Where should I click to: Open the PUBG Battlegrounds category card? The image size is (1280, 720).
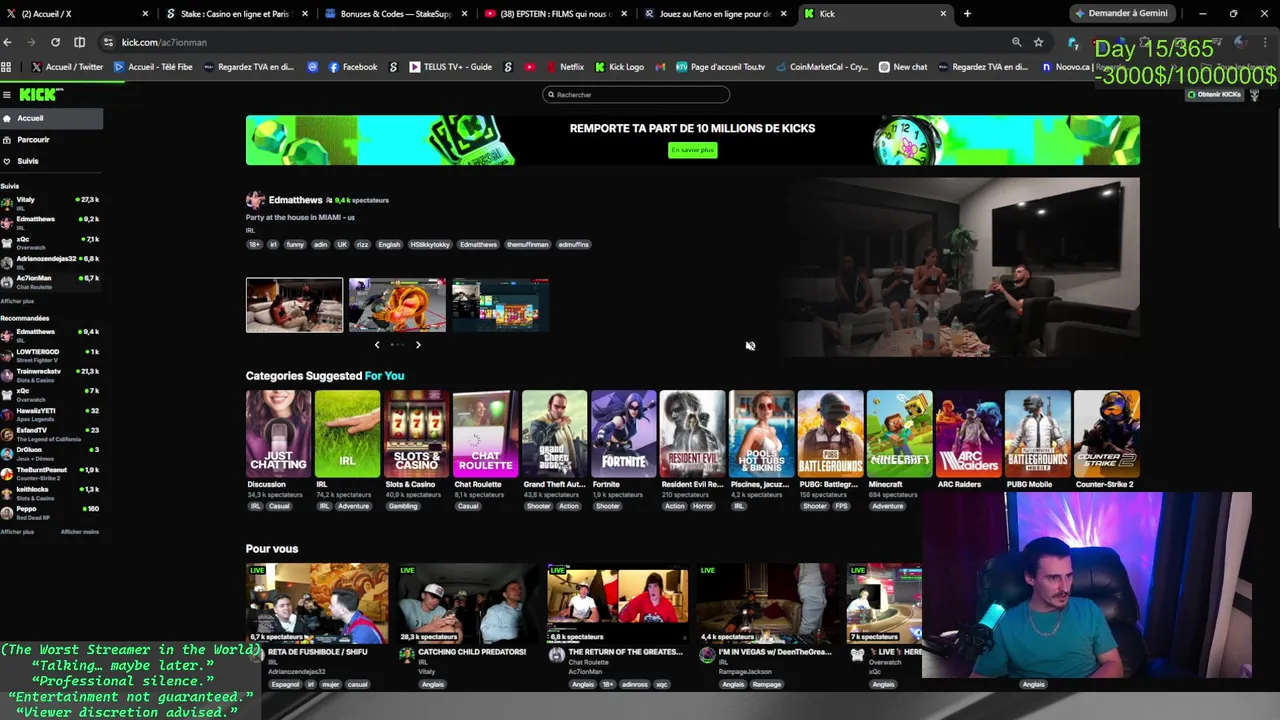pos(830,434)
